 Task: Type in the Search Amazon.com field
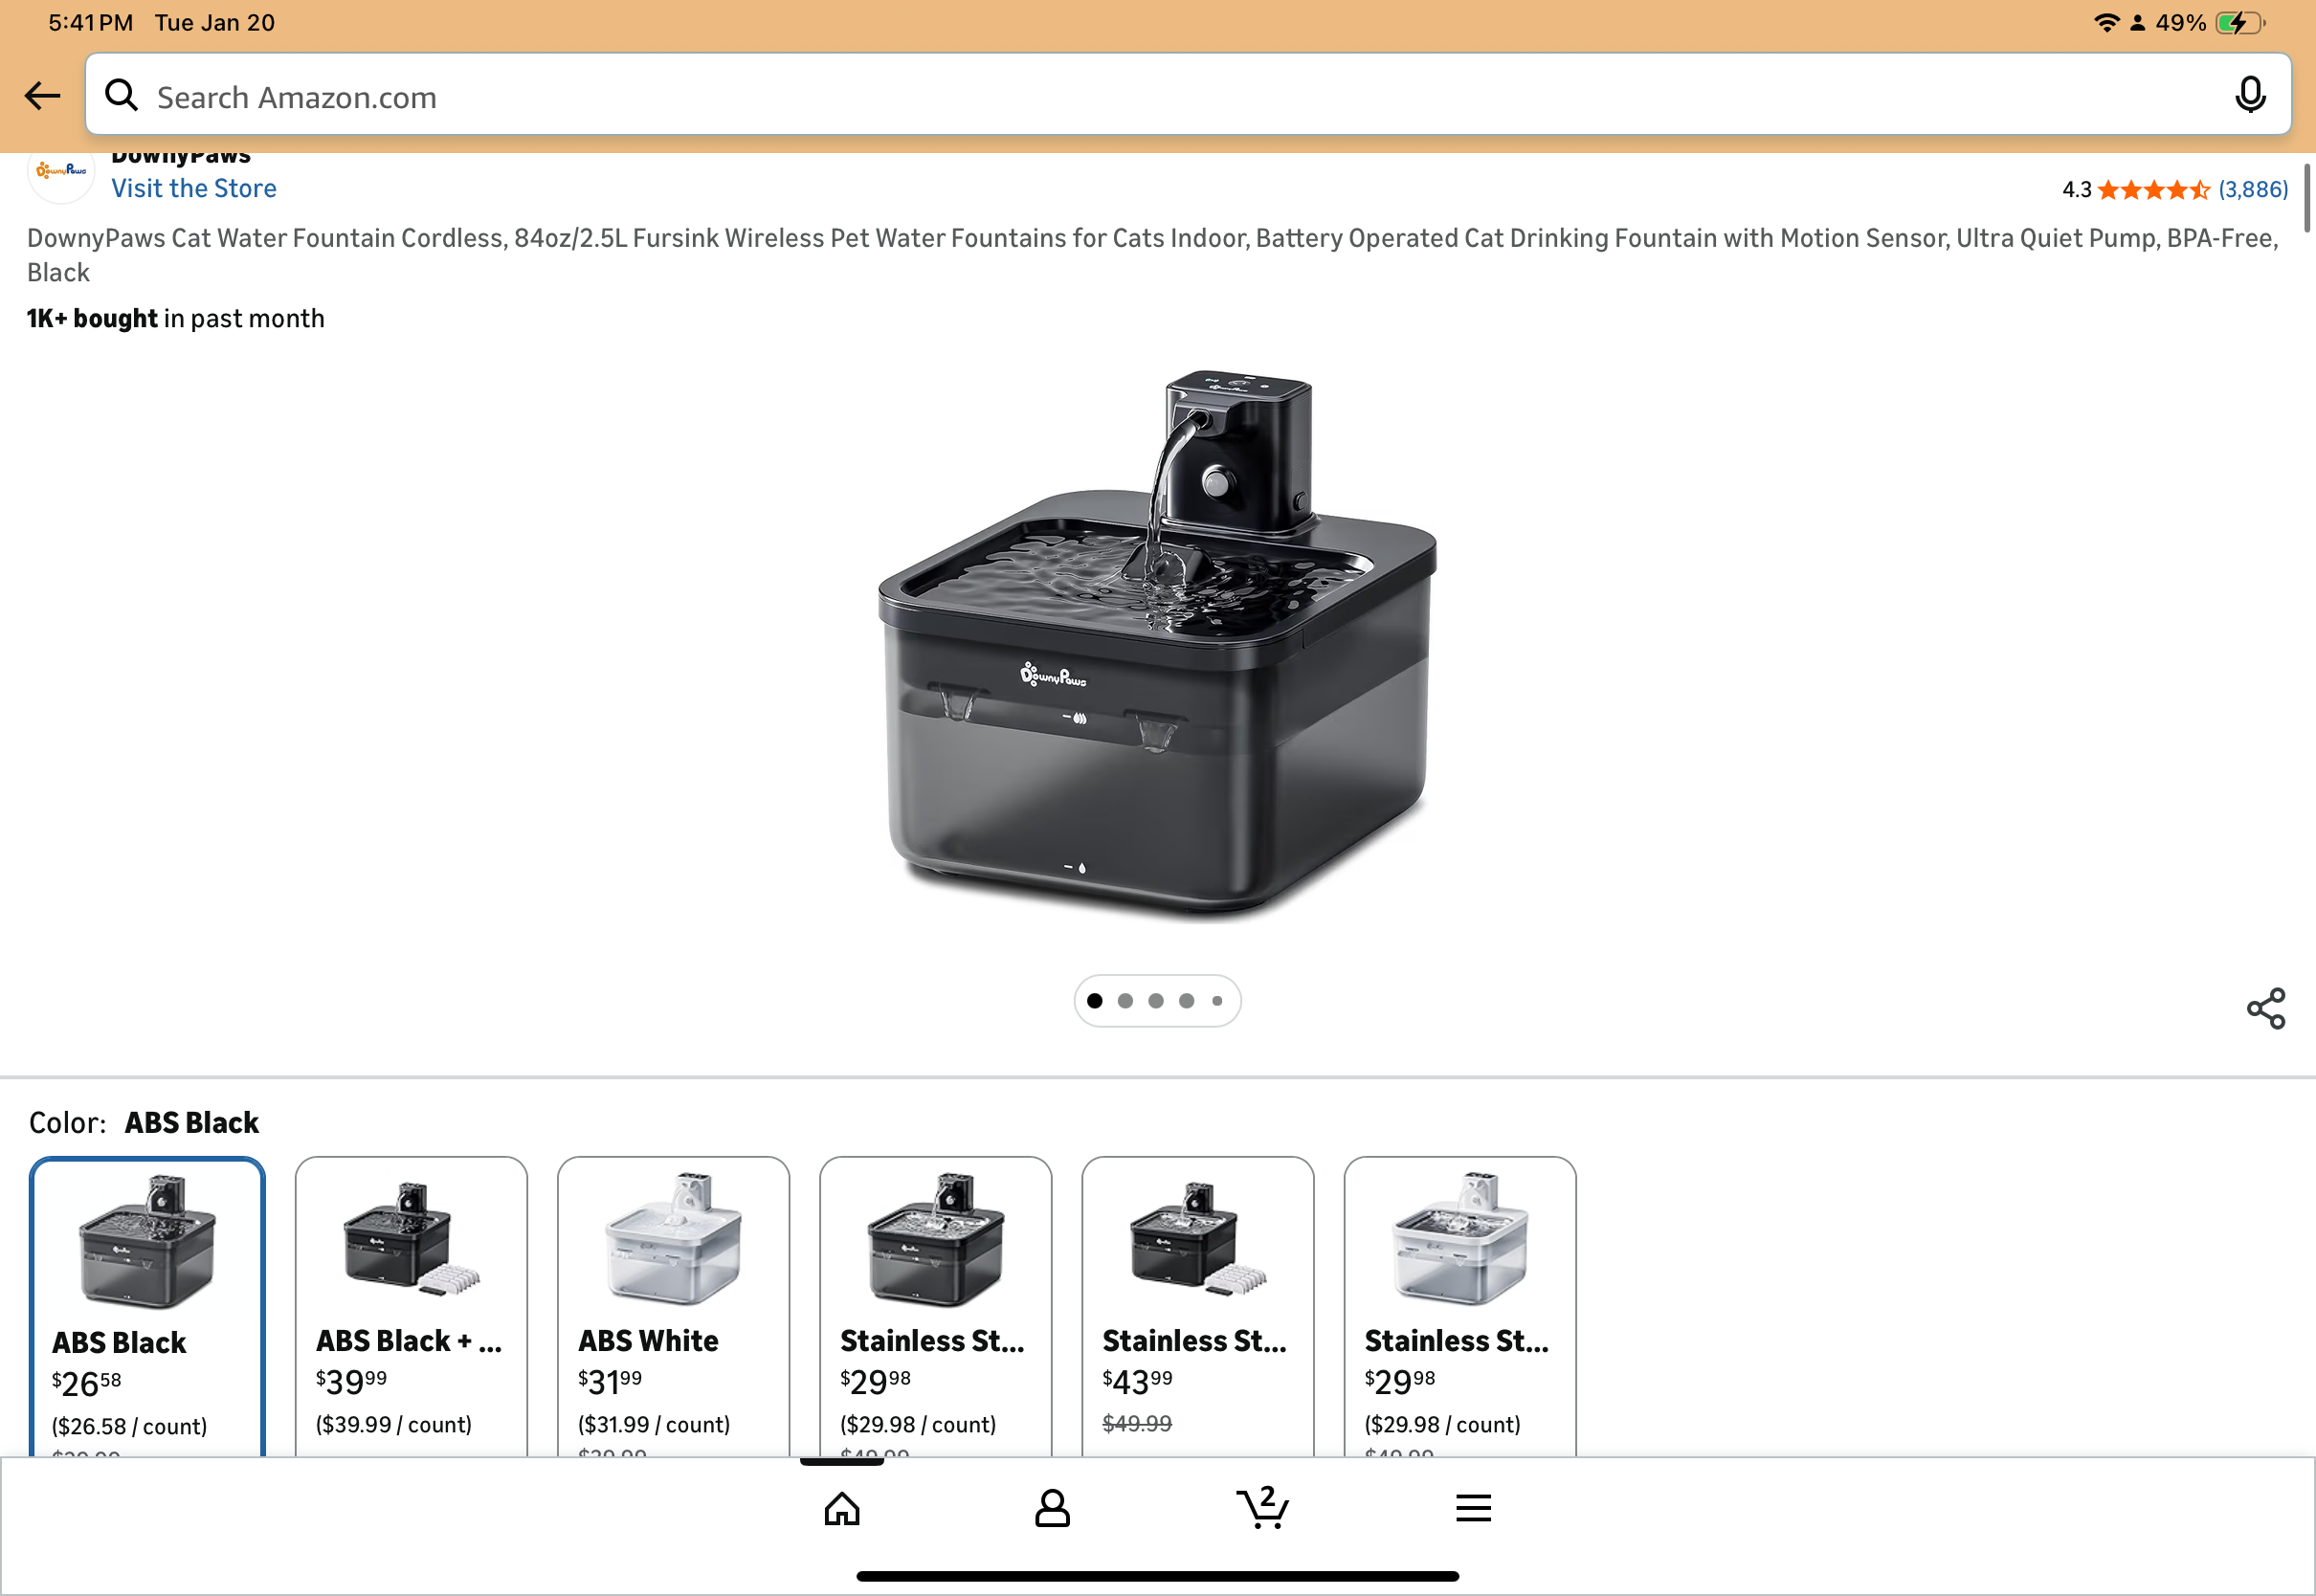pos(1150,97)
